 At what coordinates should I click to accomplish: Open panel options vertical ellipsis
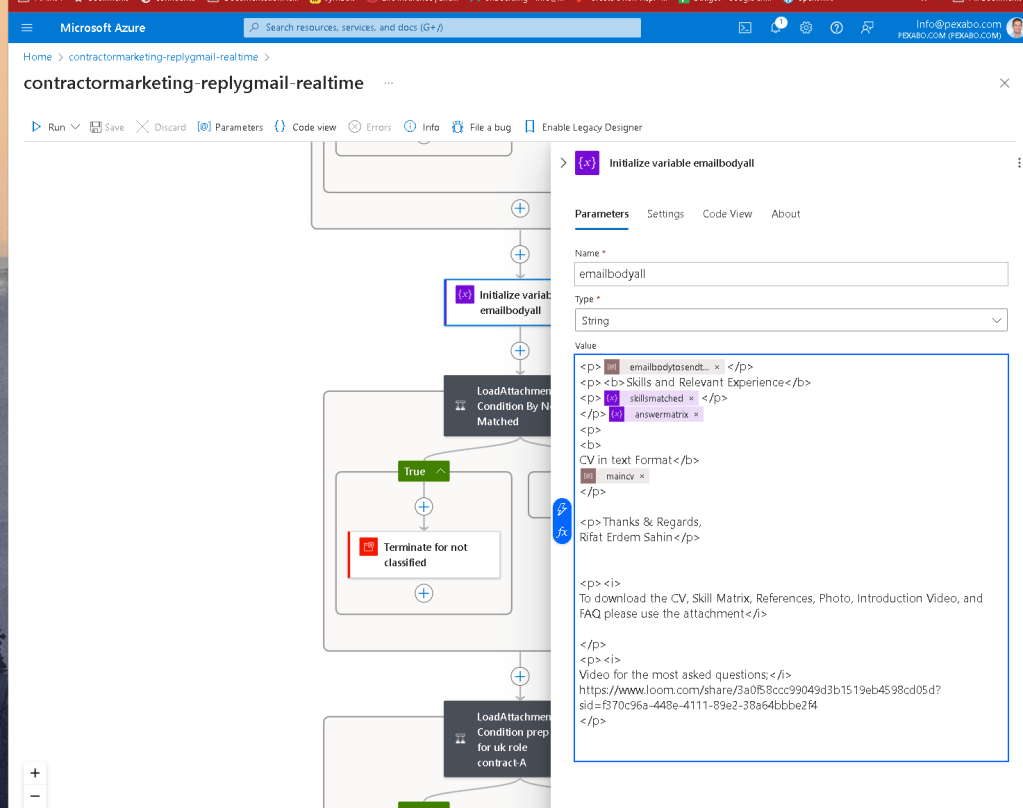tap(1018, 163)
